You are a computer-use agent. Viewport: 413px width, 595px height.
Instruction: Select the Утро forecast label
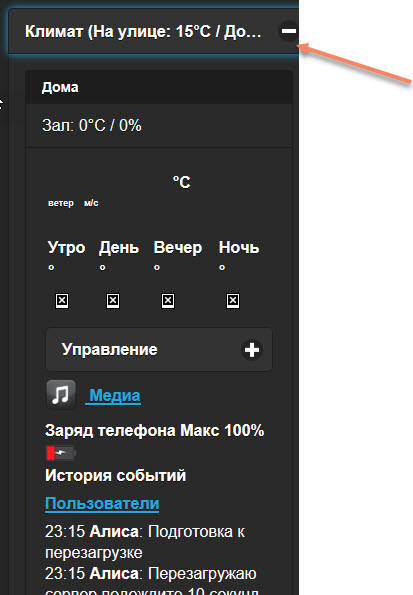tap(66, 247)
